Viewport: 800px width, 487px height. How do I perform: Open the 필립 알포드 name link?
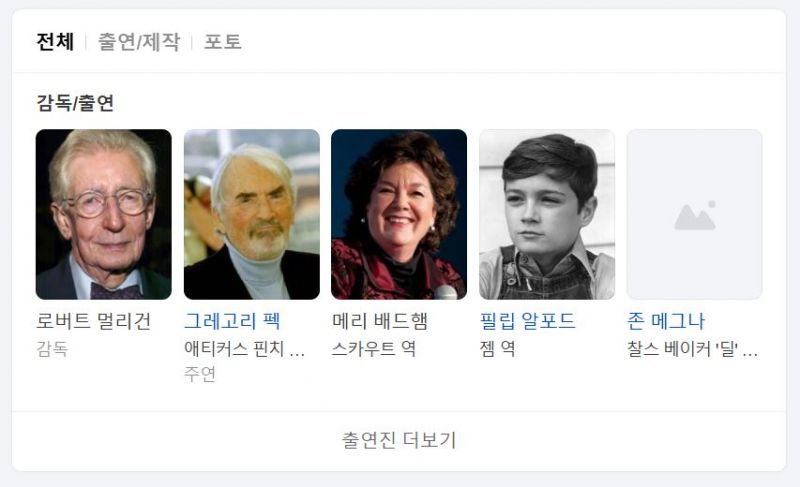(x=528, y=321)
